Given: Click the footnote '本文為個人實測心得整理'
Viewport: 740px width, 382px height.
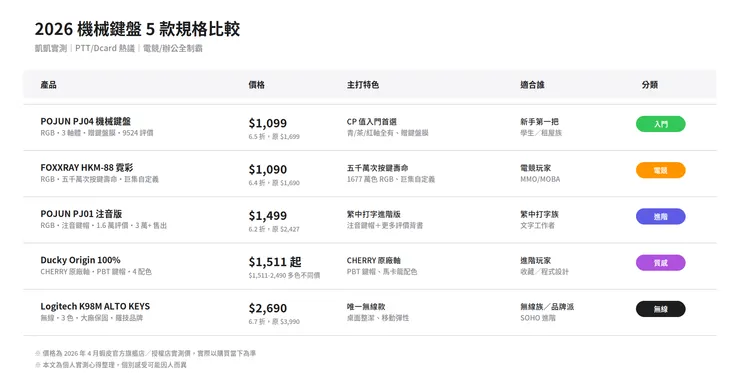Looking at the screenshot, I should [111, 365].
